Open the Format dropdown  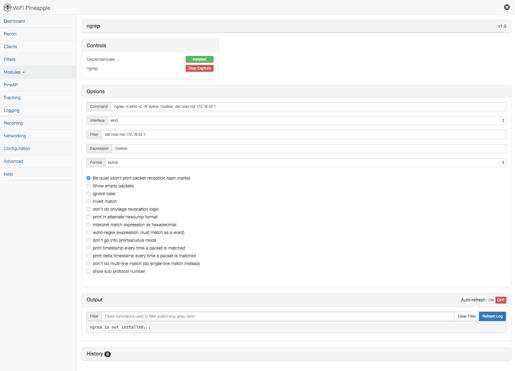tap(306, 162)
